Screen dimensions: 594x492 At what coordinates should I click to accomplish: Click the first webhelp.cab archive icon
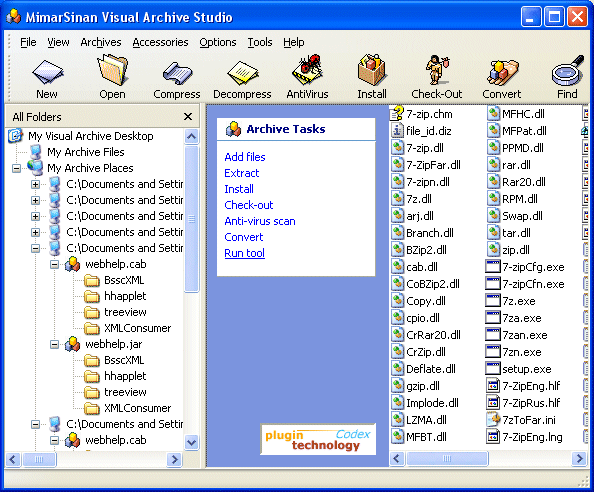click(72, 264)
